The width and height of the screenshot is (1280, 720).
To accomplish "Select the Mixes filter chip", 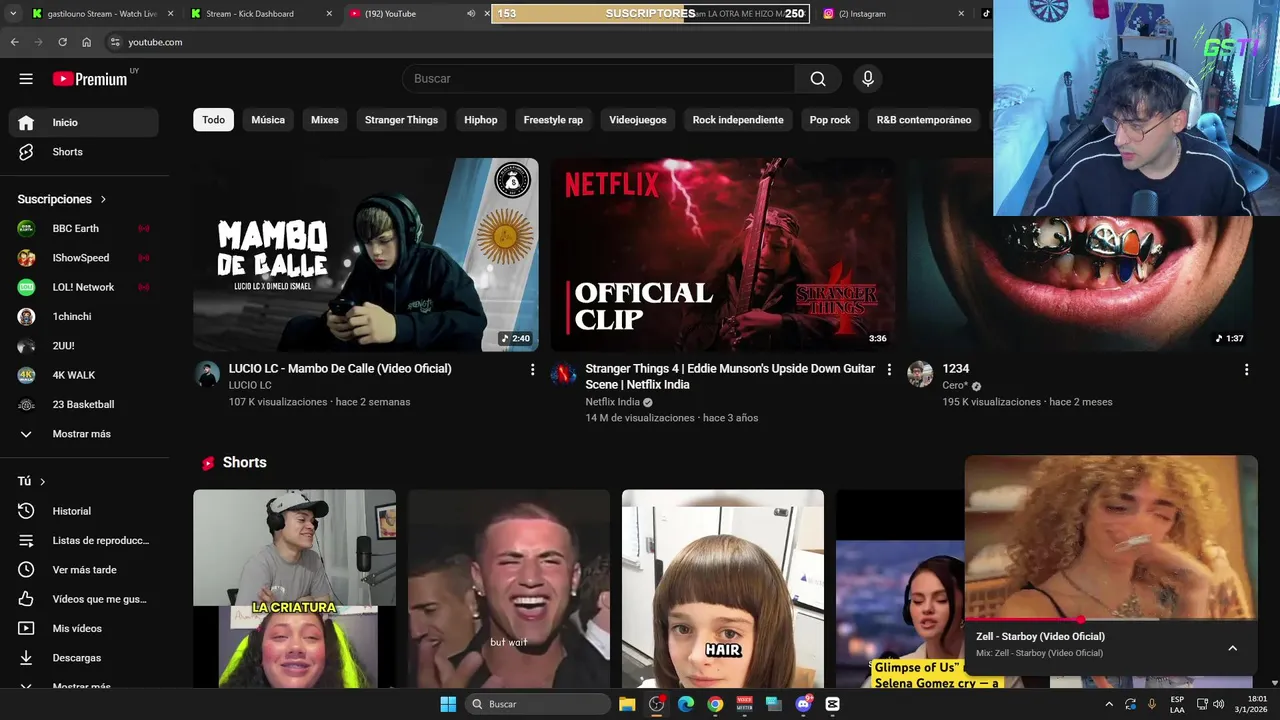I will pos(325,120).
